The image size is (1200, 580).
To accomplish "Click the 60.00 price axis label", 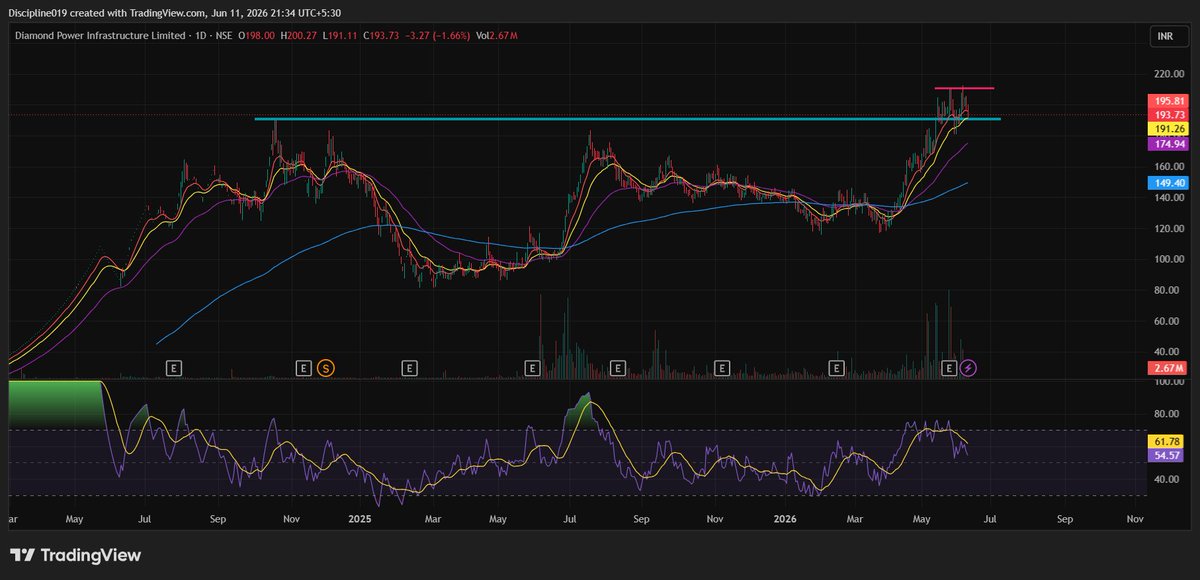I will pyautogui.click(x=1169, y=321).
